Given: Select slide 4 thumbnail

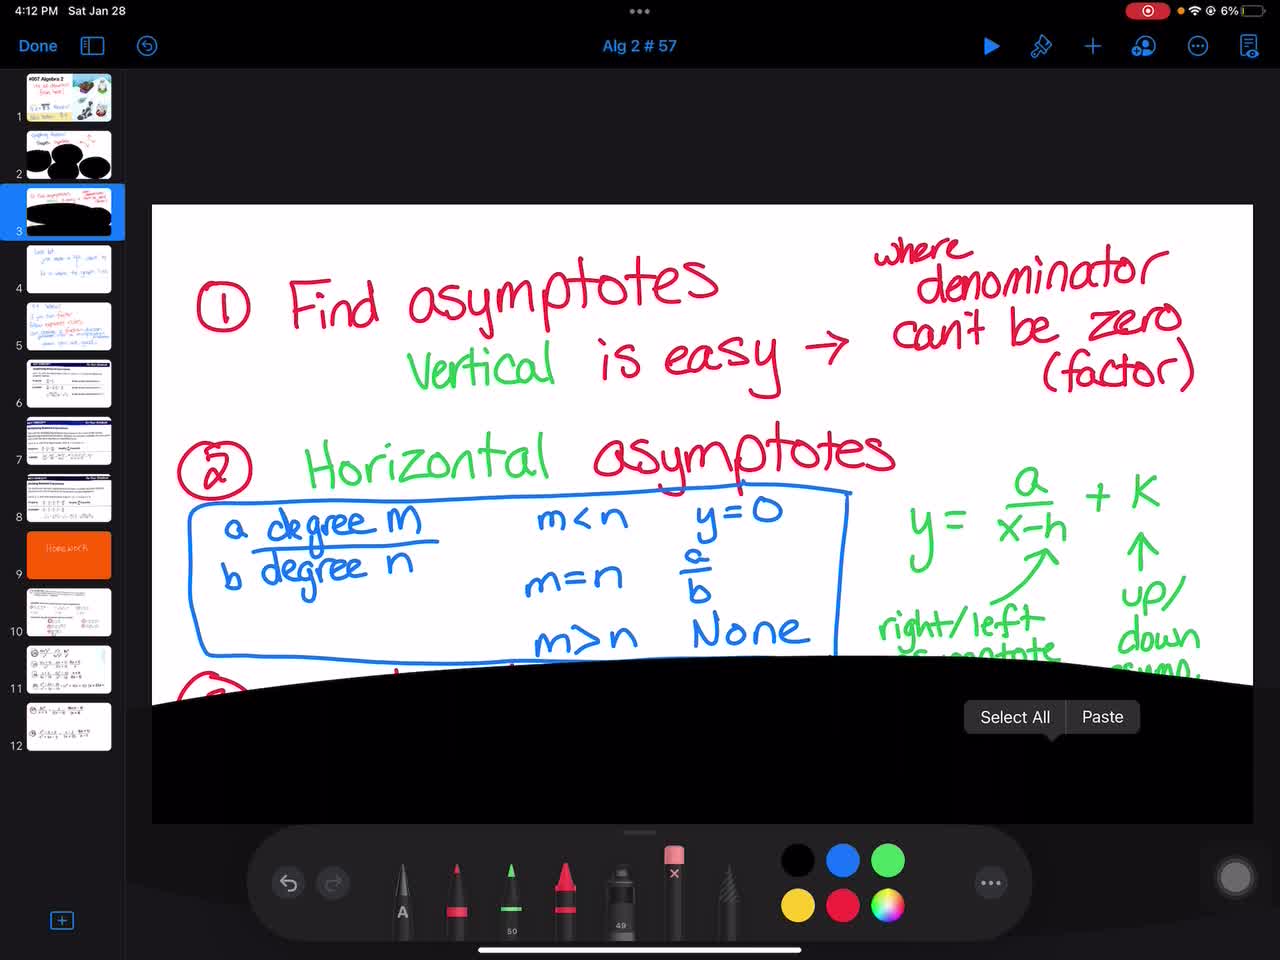Looking at the screenshot, I should 69,269.
